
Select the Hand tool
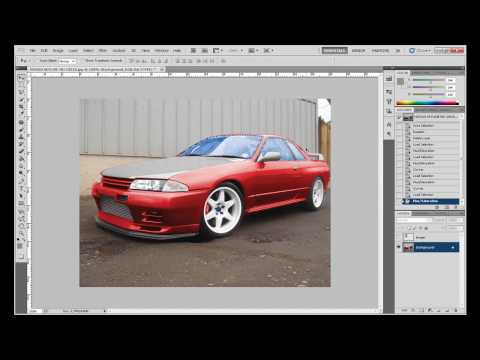click(22, 227)
